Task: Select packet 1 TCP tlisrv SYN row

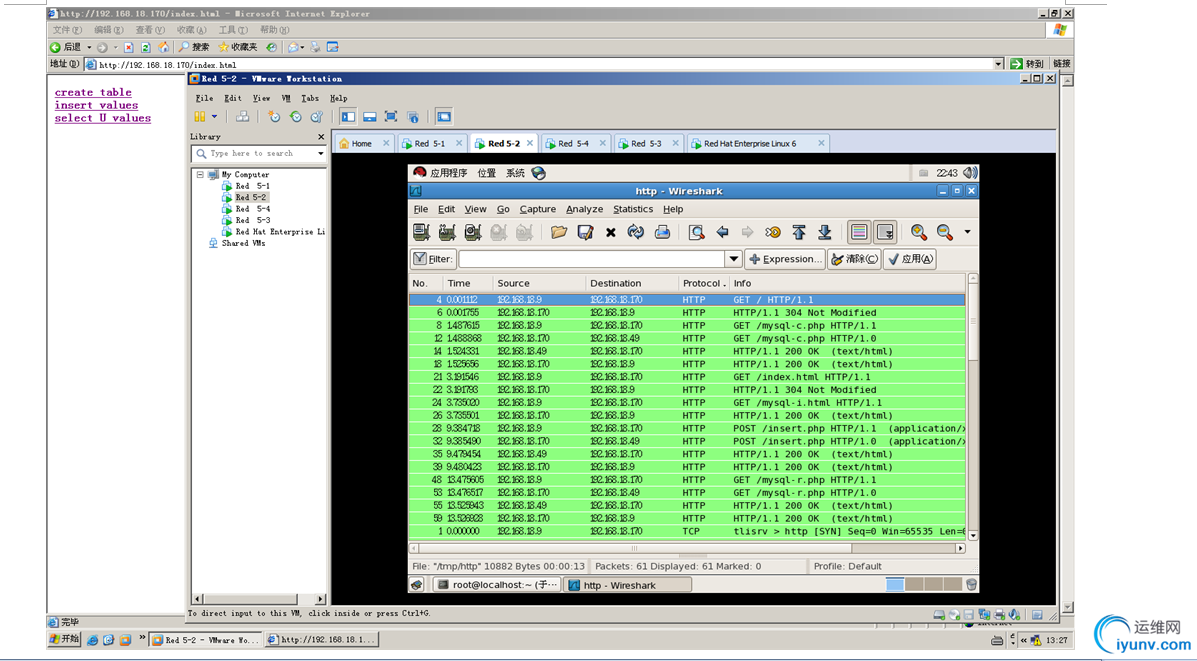Action: pyautogui.click(x=687, y=531)
